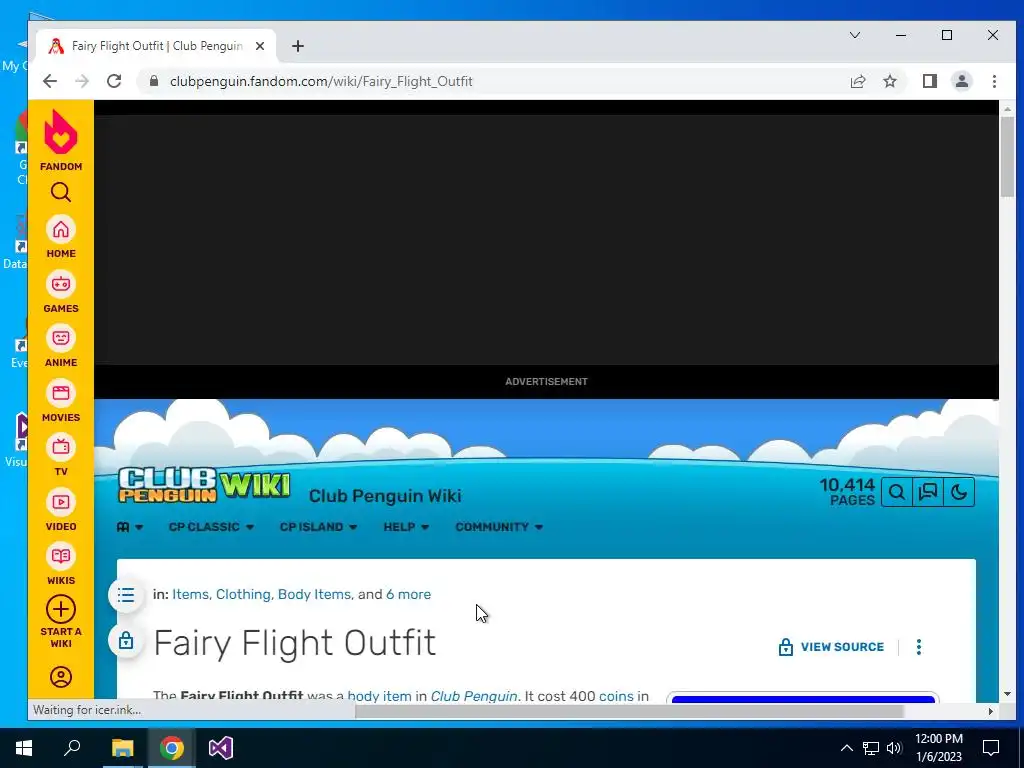Expand the Explore book-icon dropdown

[x=130, y=527]
